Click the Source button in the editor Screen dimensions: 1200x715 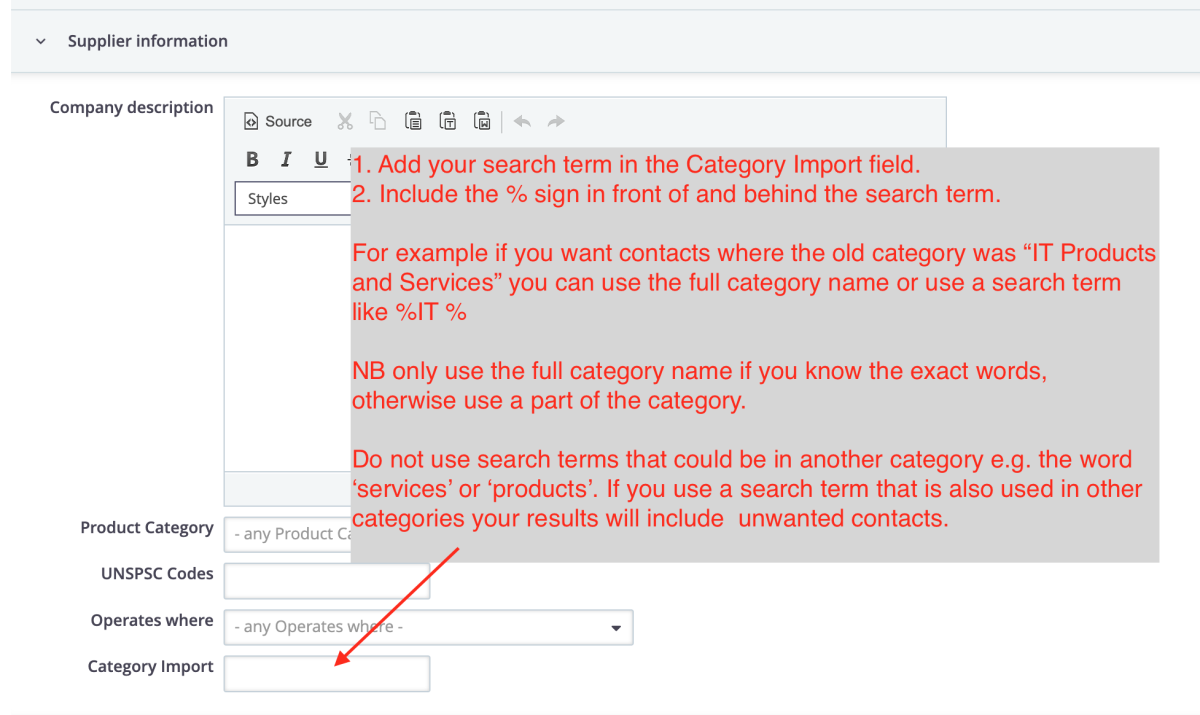tap(278, 121)
